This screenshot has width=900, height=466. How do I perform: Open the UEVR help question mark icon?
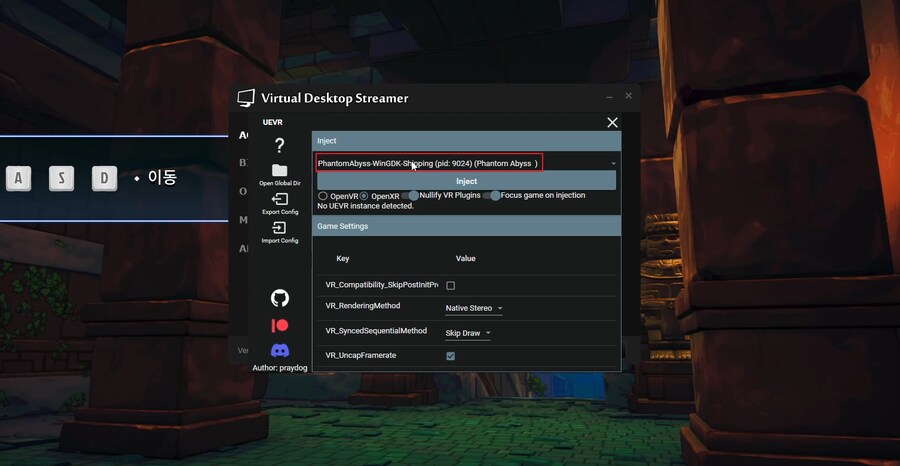(279, 146)
